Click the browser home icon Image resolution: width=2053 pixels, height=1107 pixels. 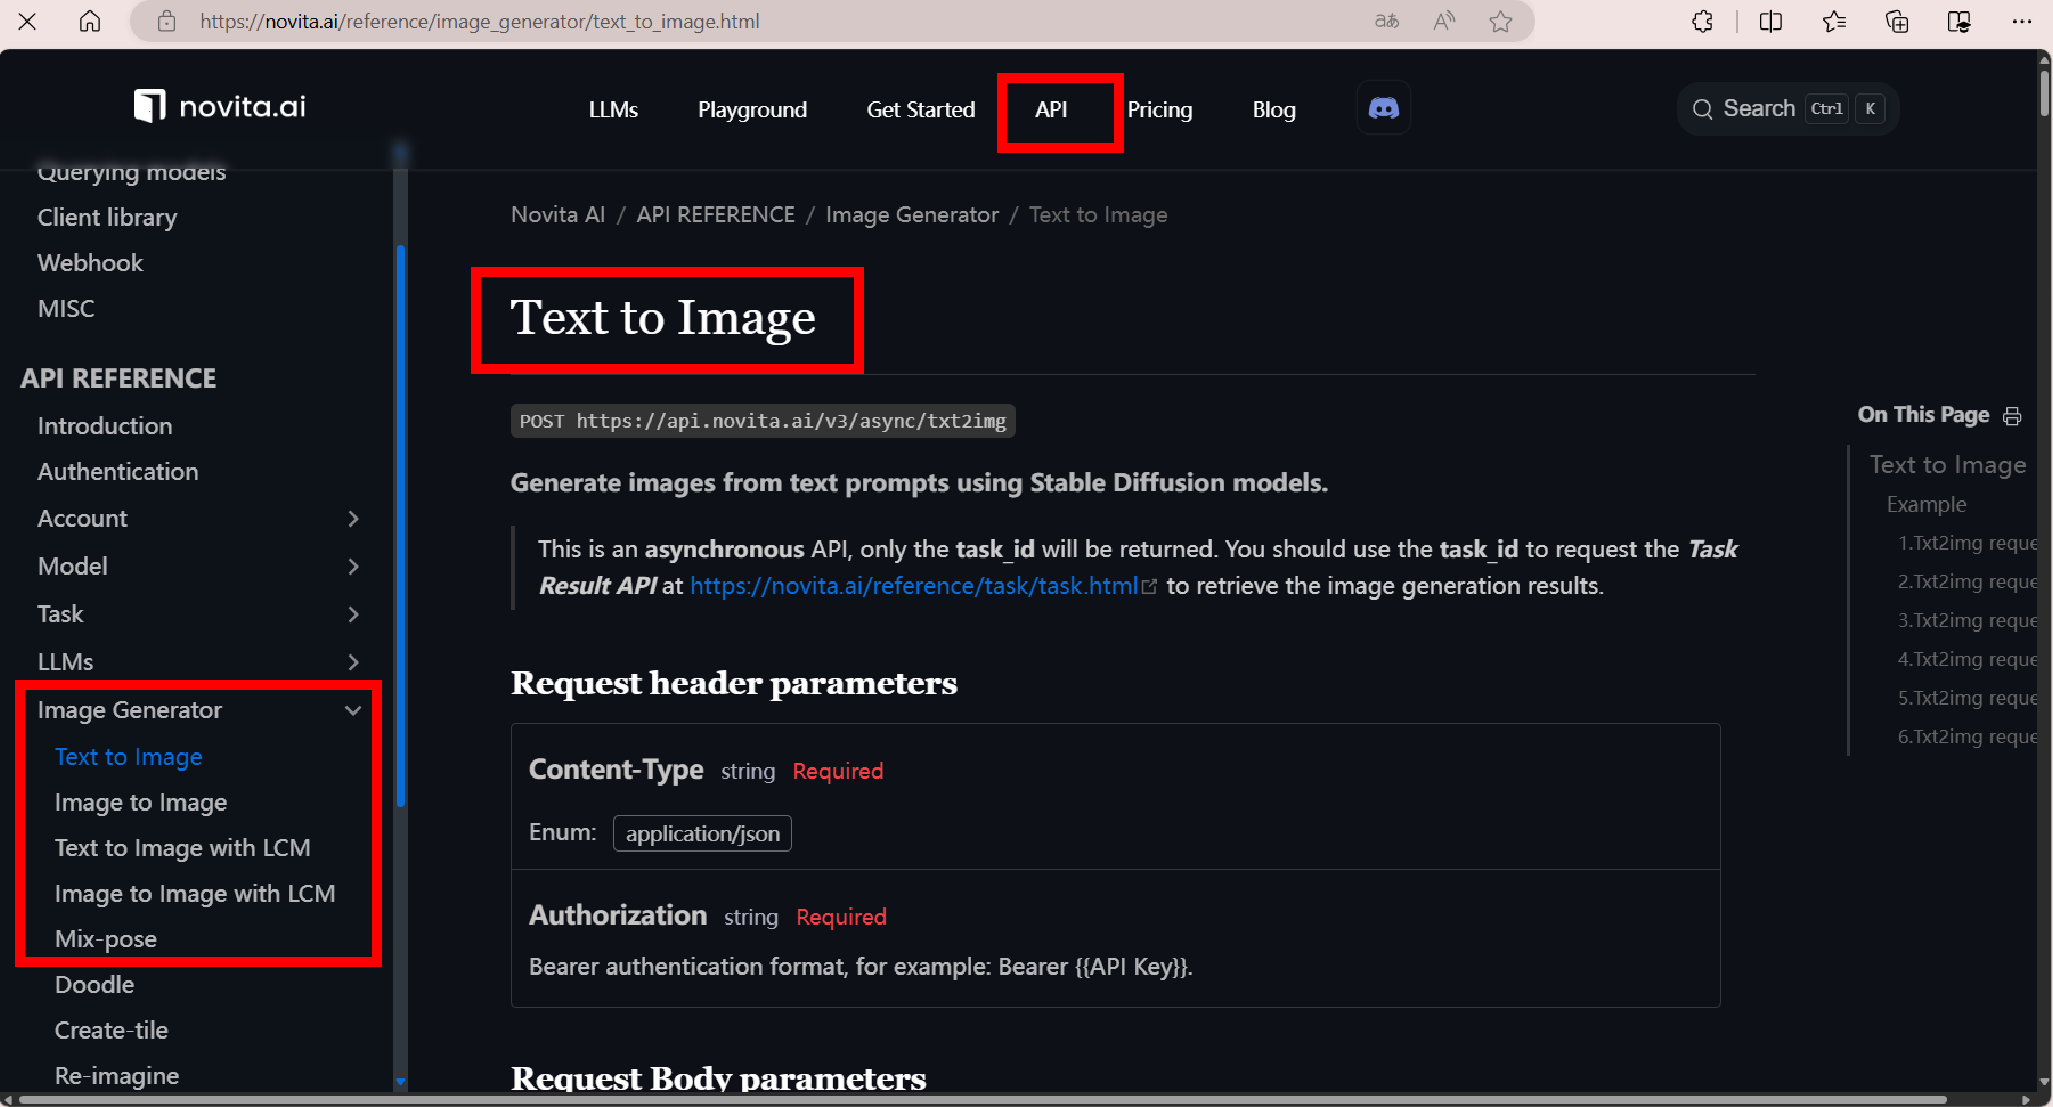[90, 21]
